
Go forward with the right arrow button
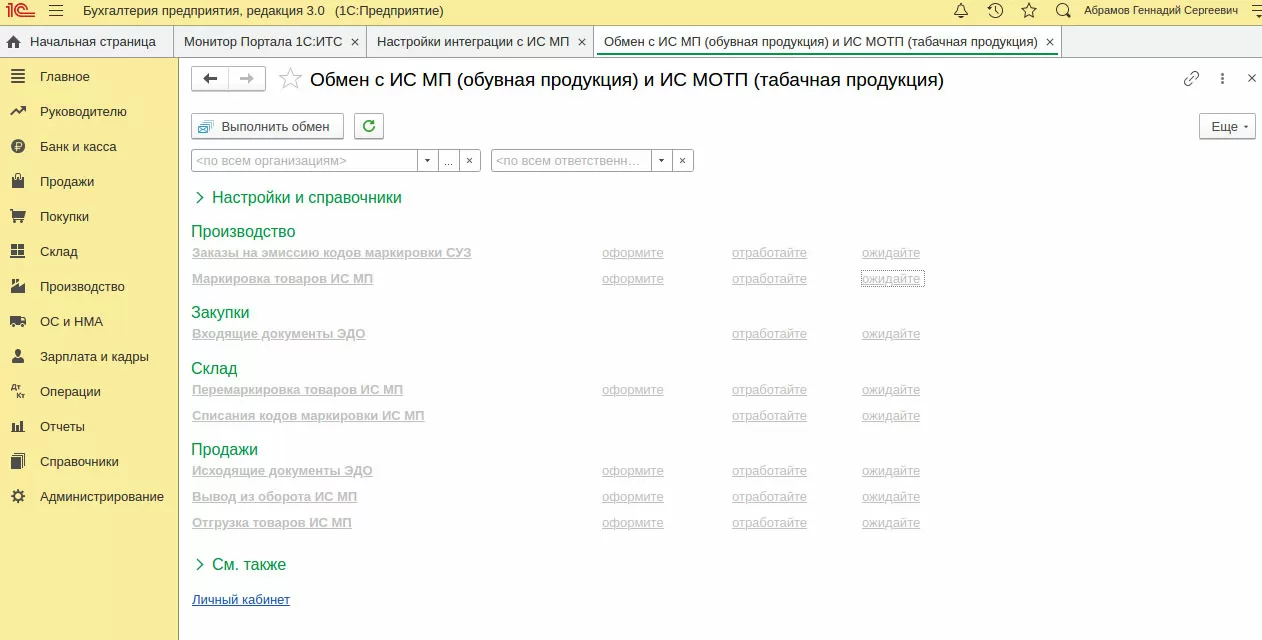coord(247,79)
